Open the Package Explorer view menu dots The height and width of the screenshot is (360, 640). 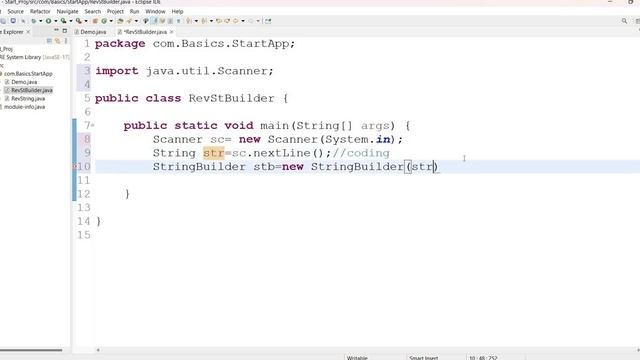pos(66,41)
